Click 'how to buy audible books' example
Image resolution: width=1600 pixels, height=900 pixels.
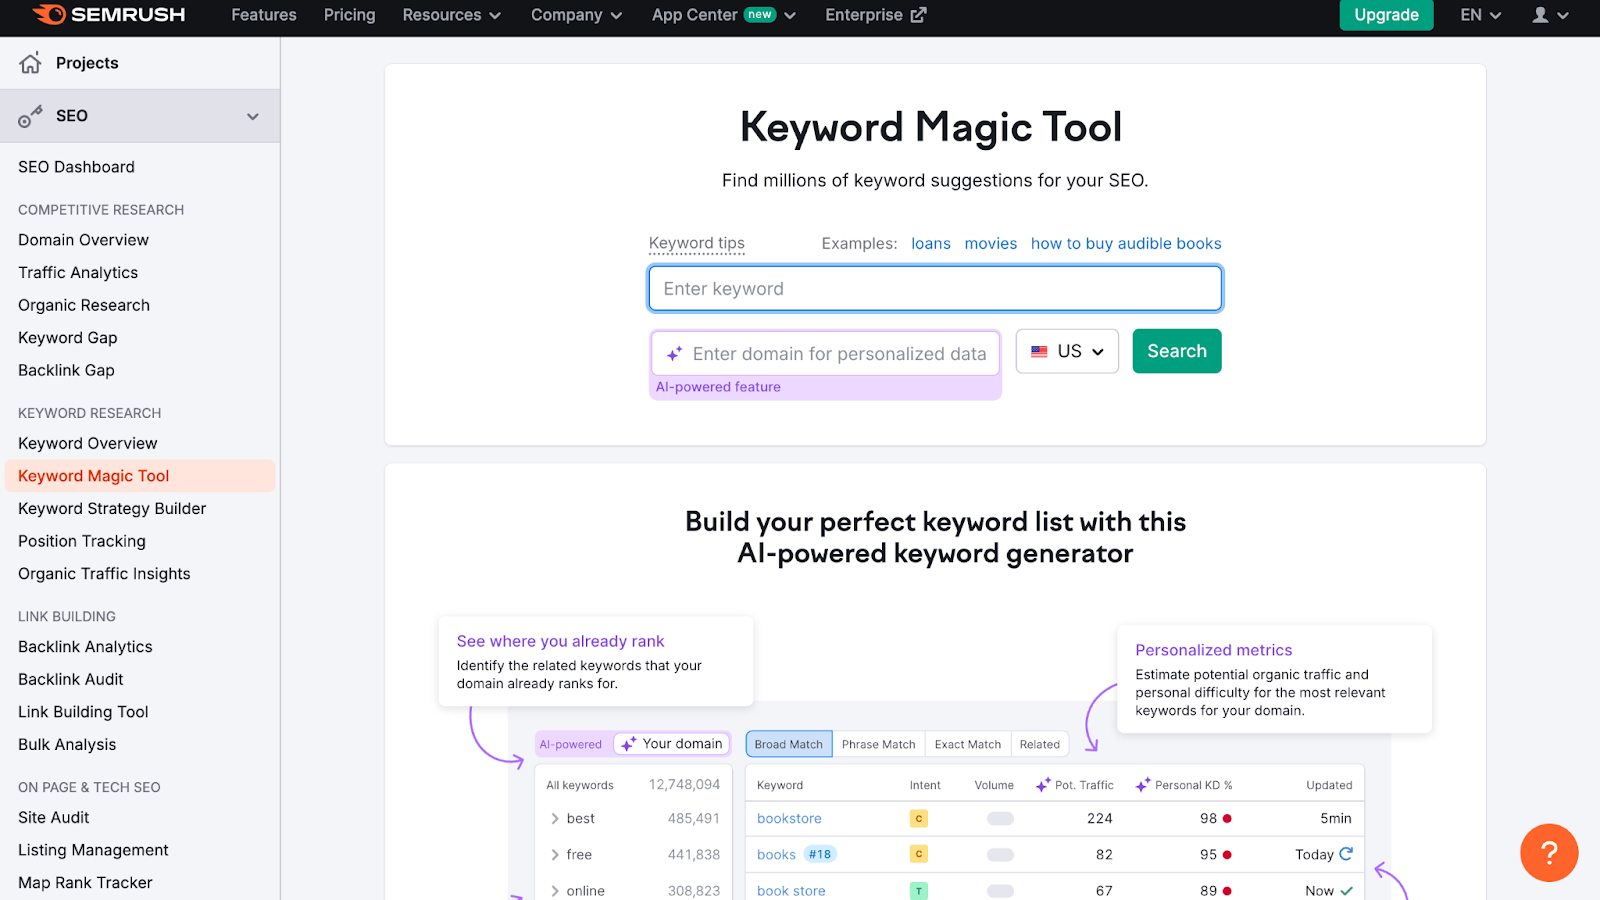(1126, 243)
